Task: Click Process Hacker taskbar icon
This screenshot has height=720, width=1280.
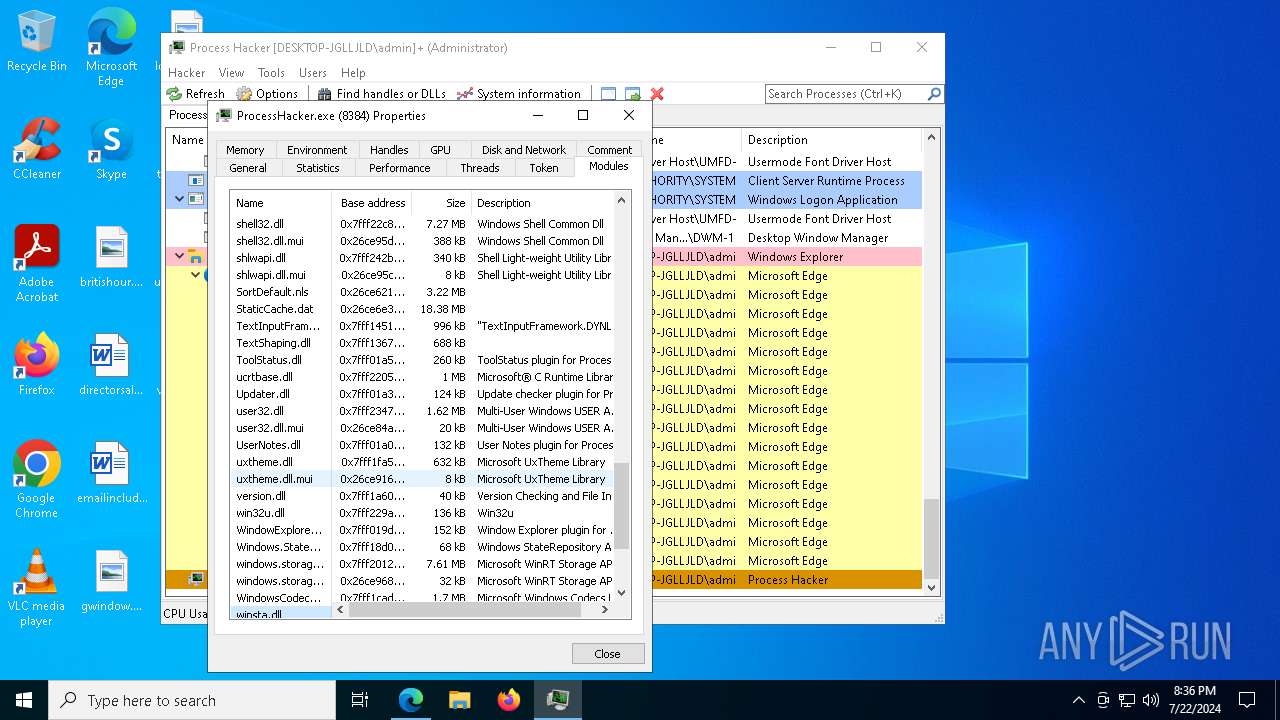Action: pos(557,700)
